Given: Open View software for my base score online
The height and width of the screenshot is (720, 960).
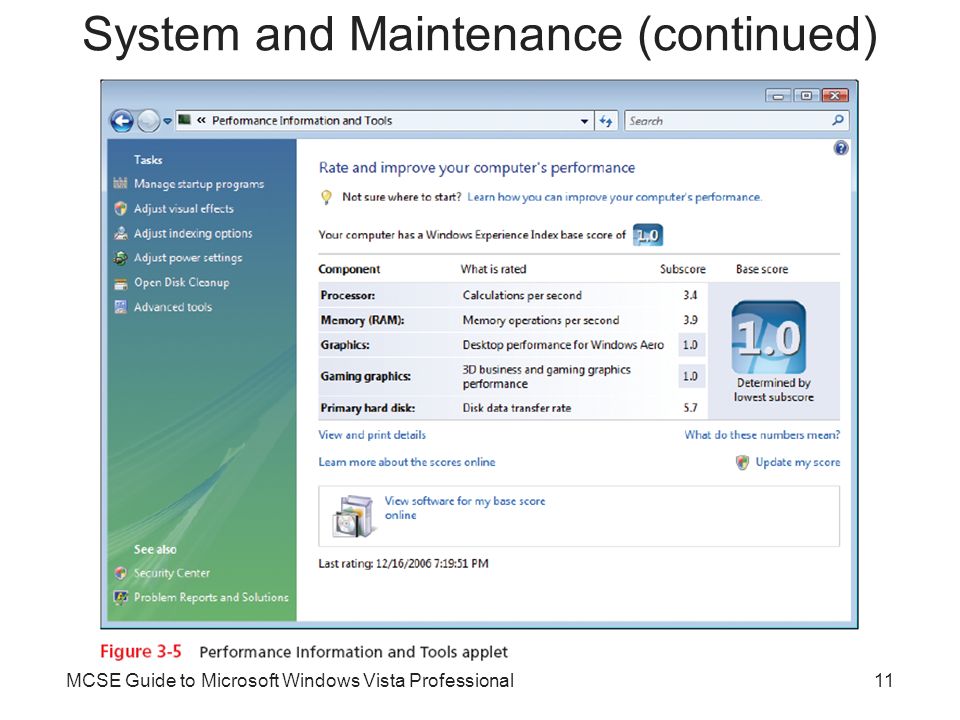Looking at the screenshot, I should click(x=465, y=508).
